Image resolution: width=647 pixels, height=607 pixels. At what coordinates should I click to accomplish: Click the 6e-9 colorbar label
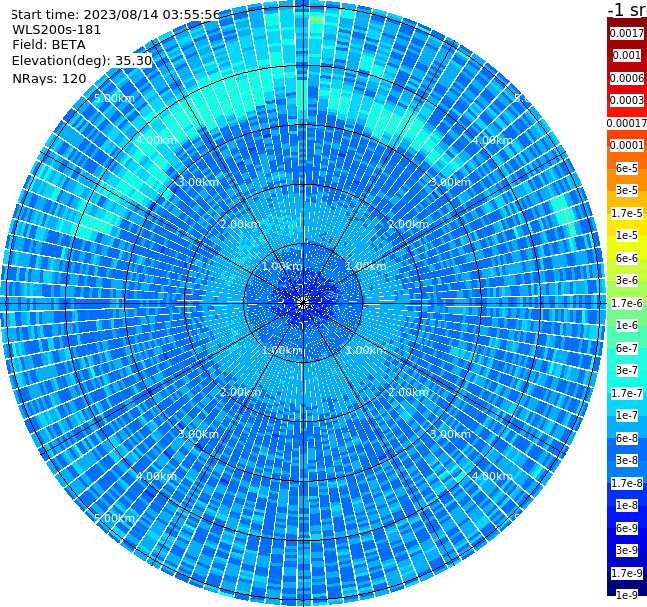pyautogui.click(x=627, y=528)
